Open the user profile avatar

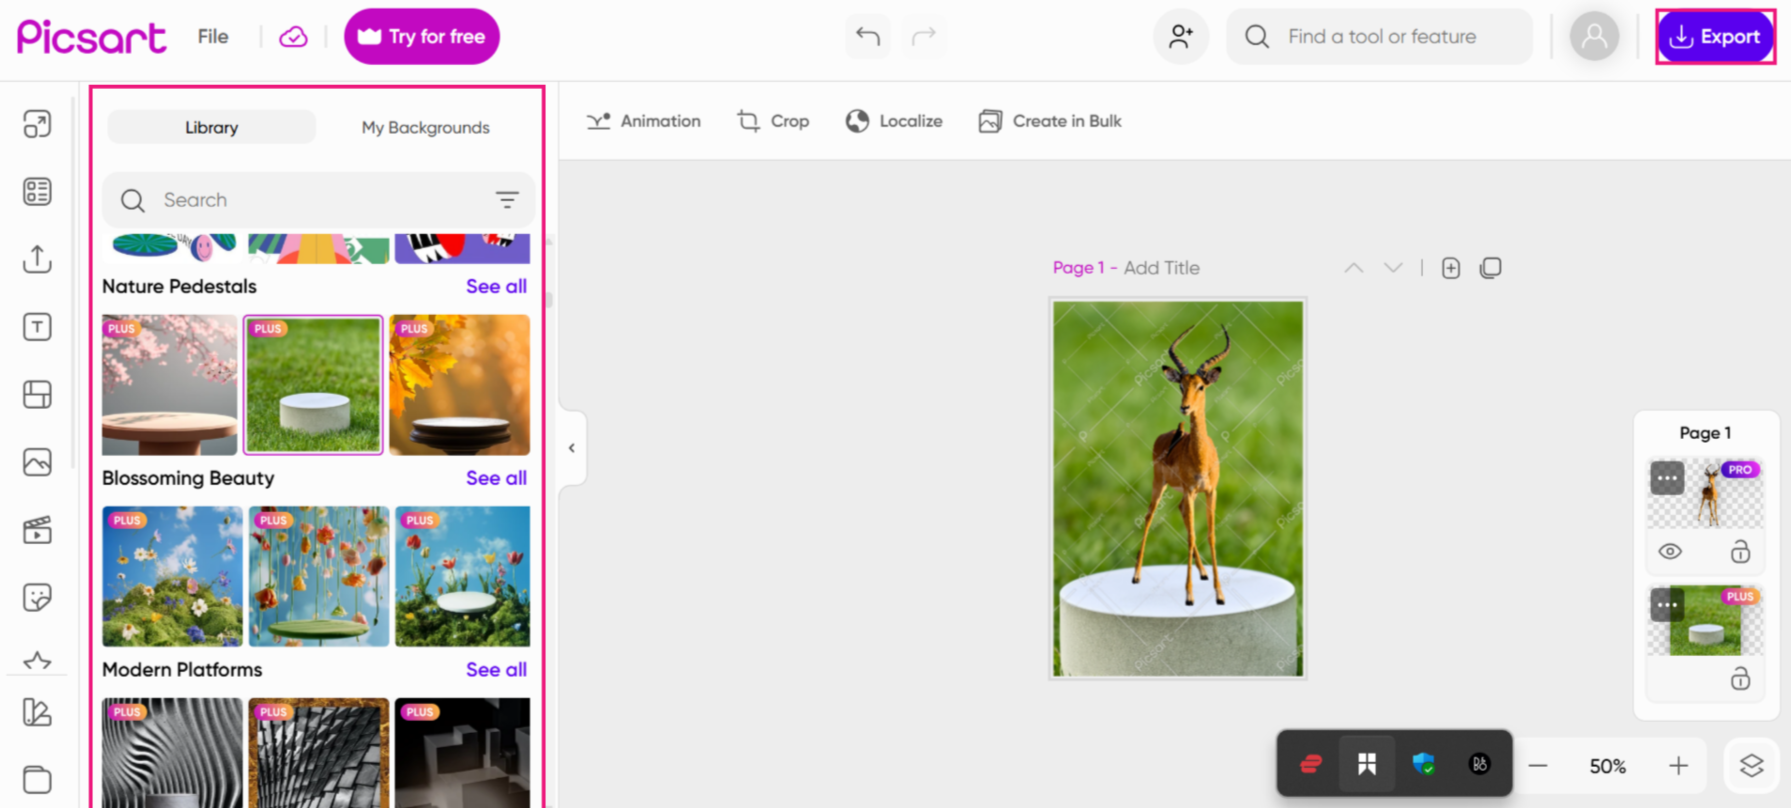click(1595, 37)
